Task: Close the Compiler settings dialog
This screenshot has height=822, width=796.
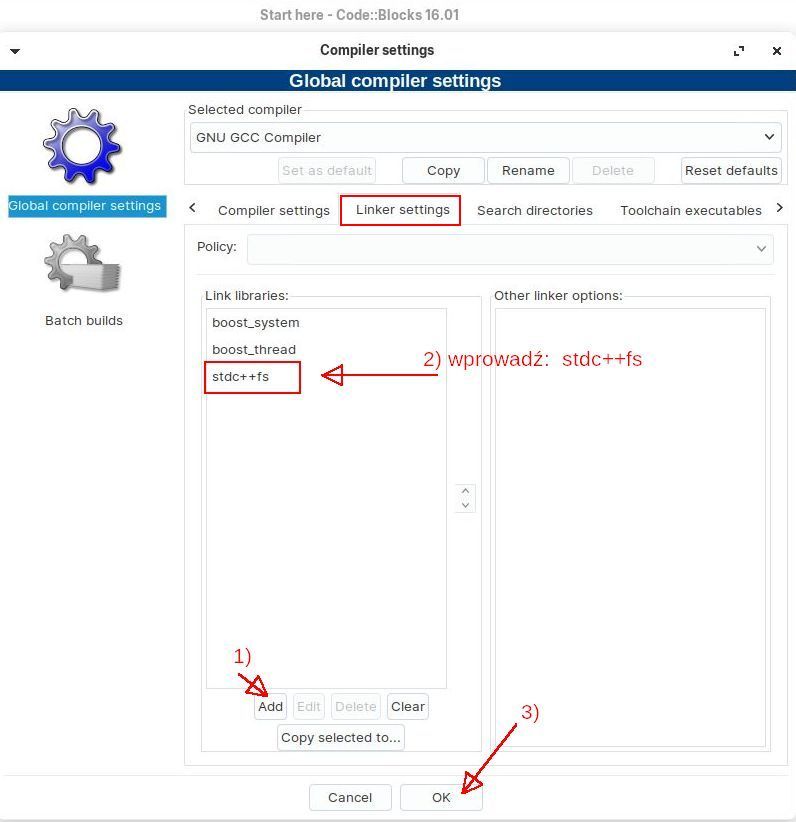Action: click(777, 51)
